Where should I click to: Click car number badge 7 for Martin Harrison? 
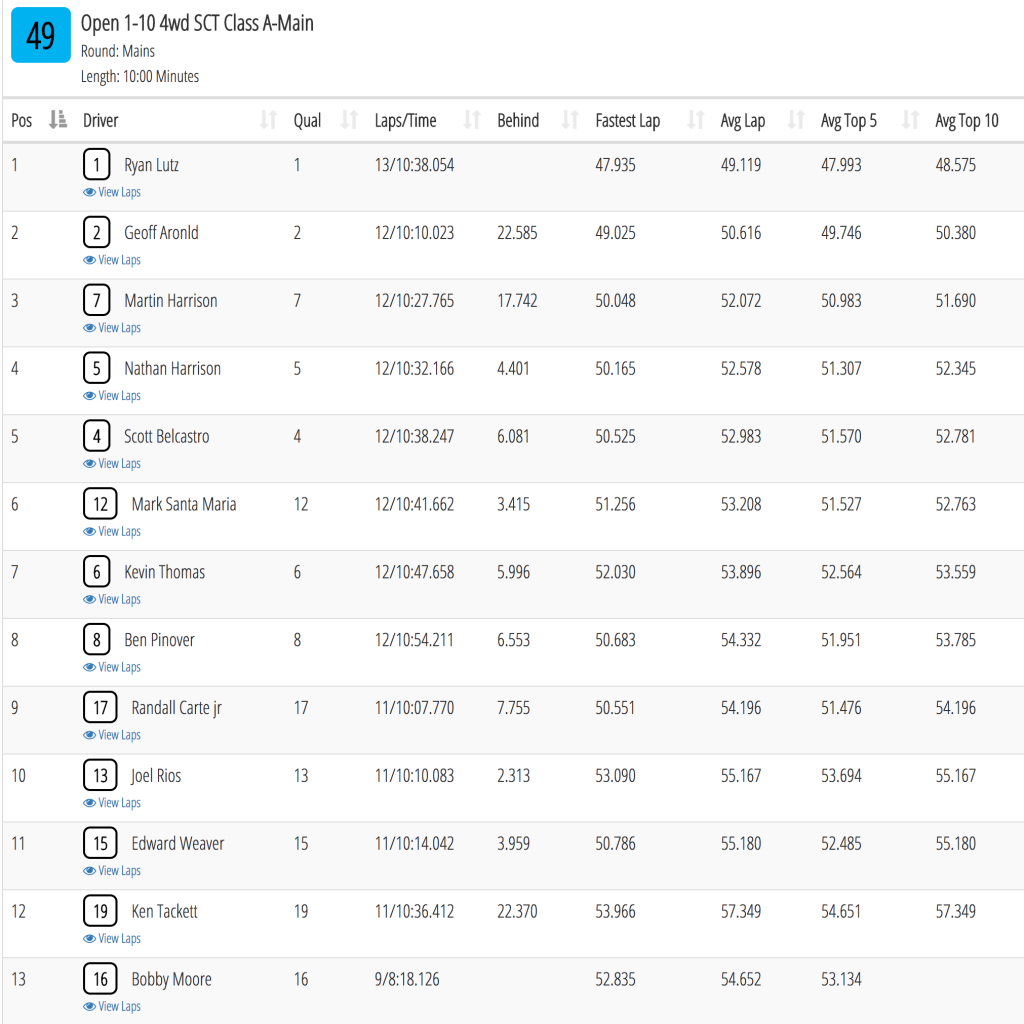coord(97,300)
